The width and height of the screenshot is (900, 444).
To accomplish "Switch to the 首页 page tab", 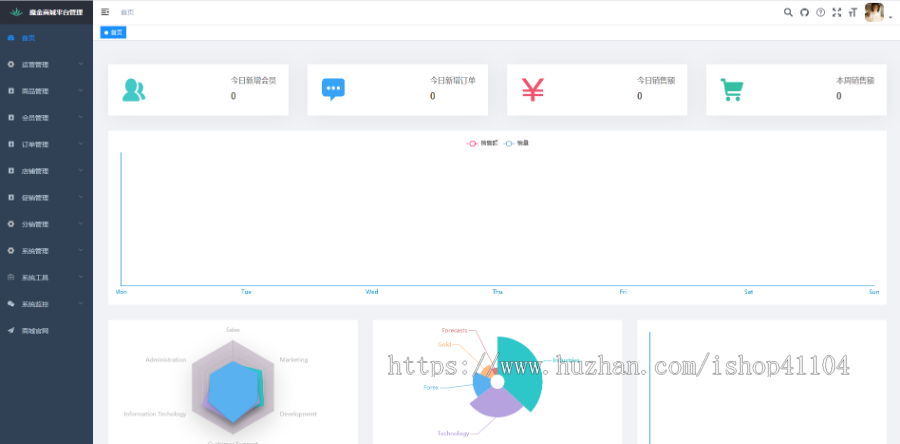I will 113,33.
